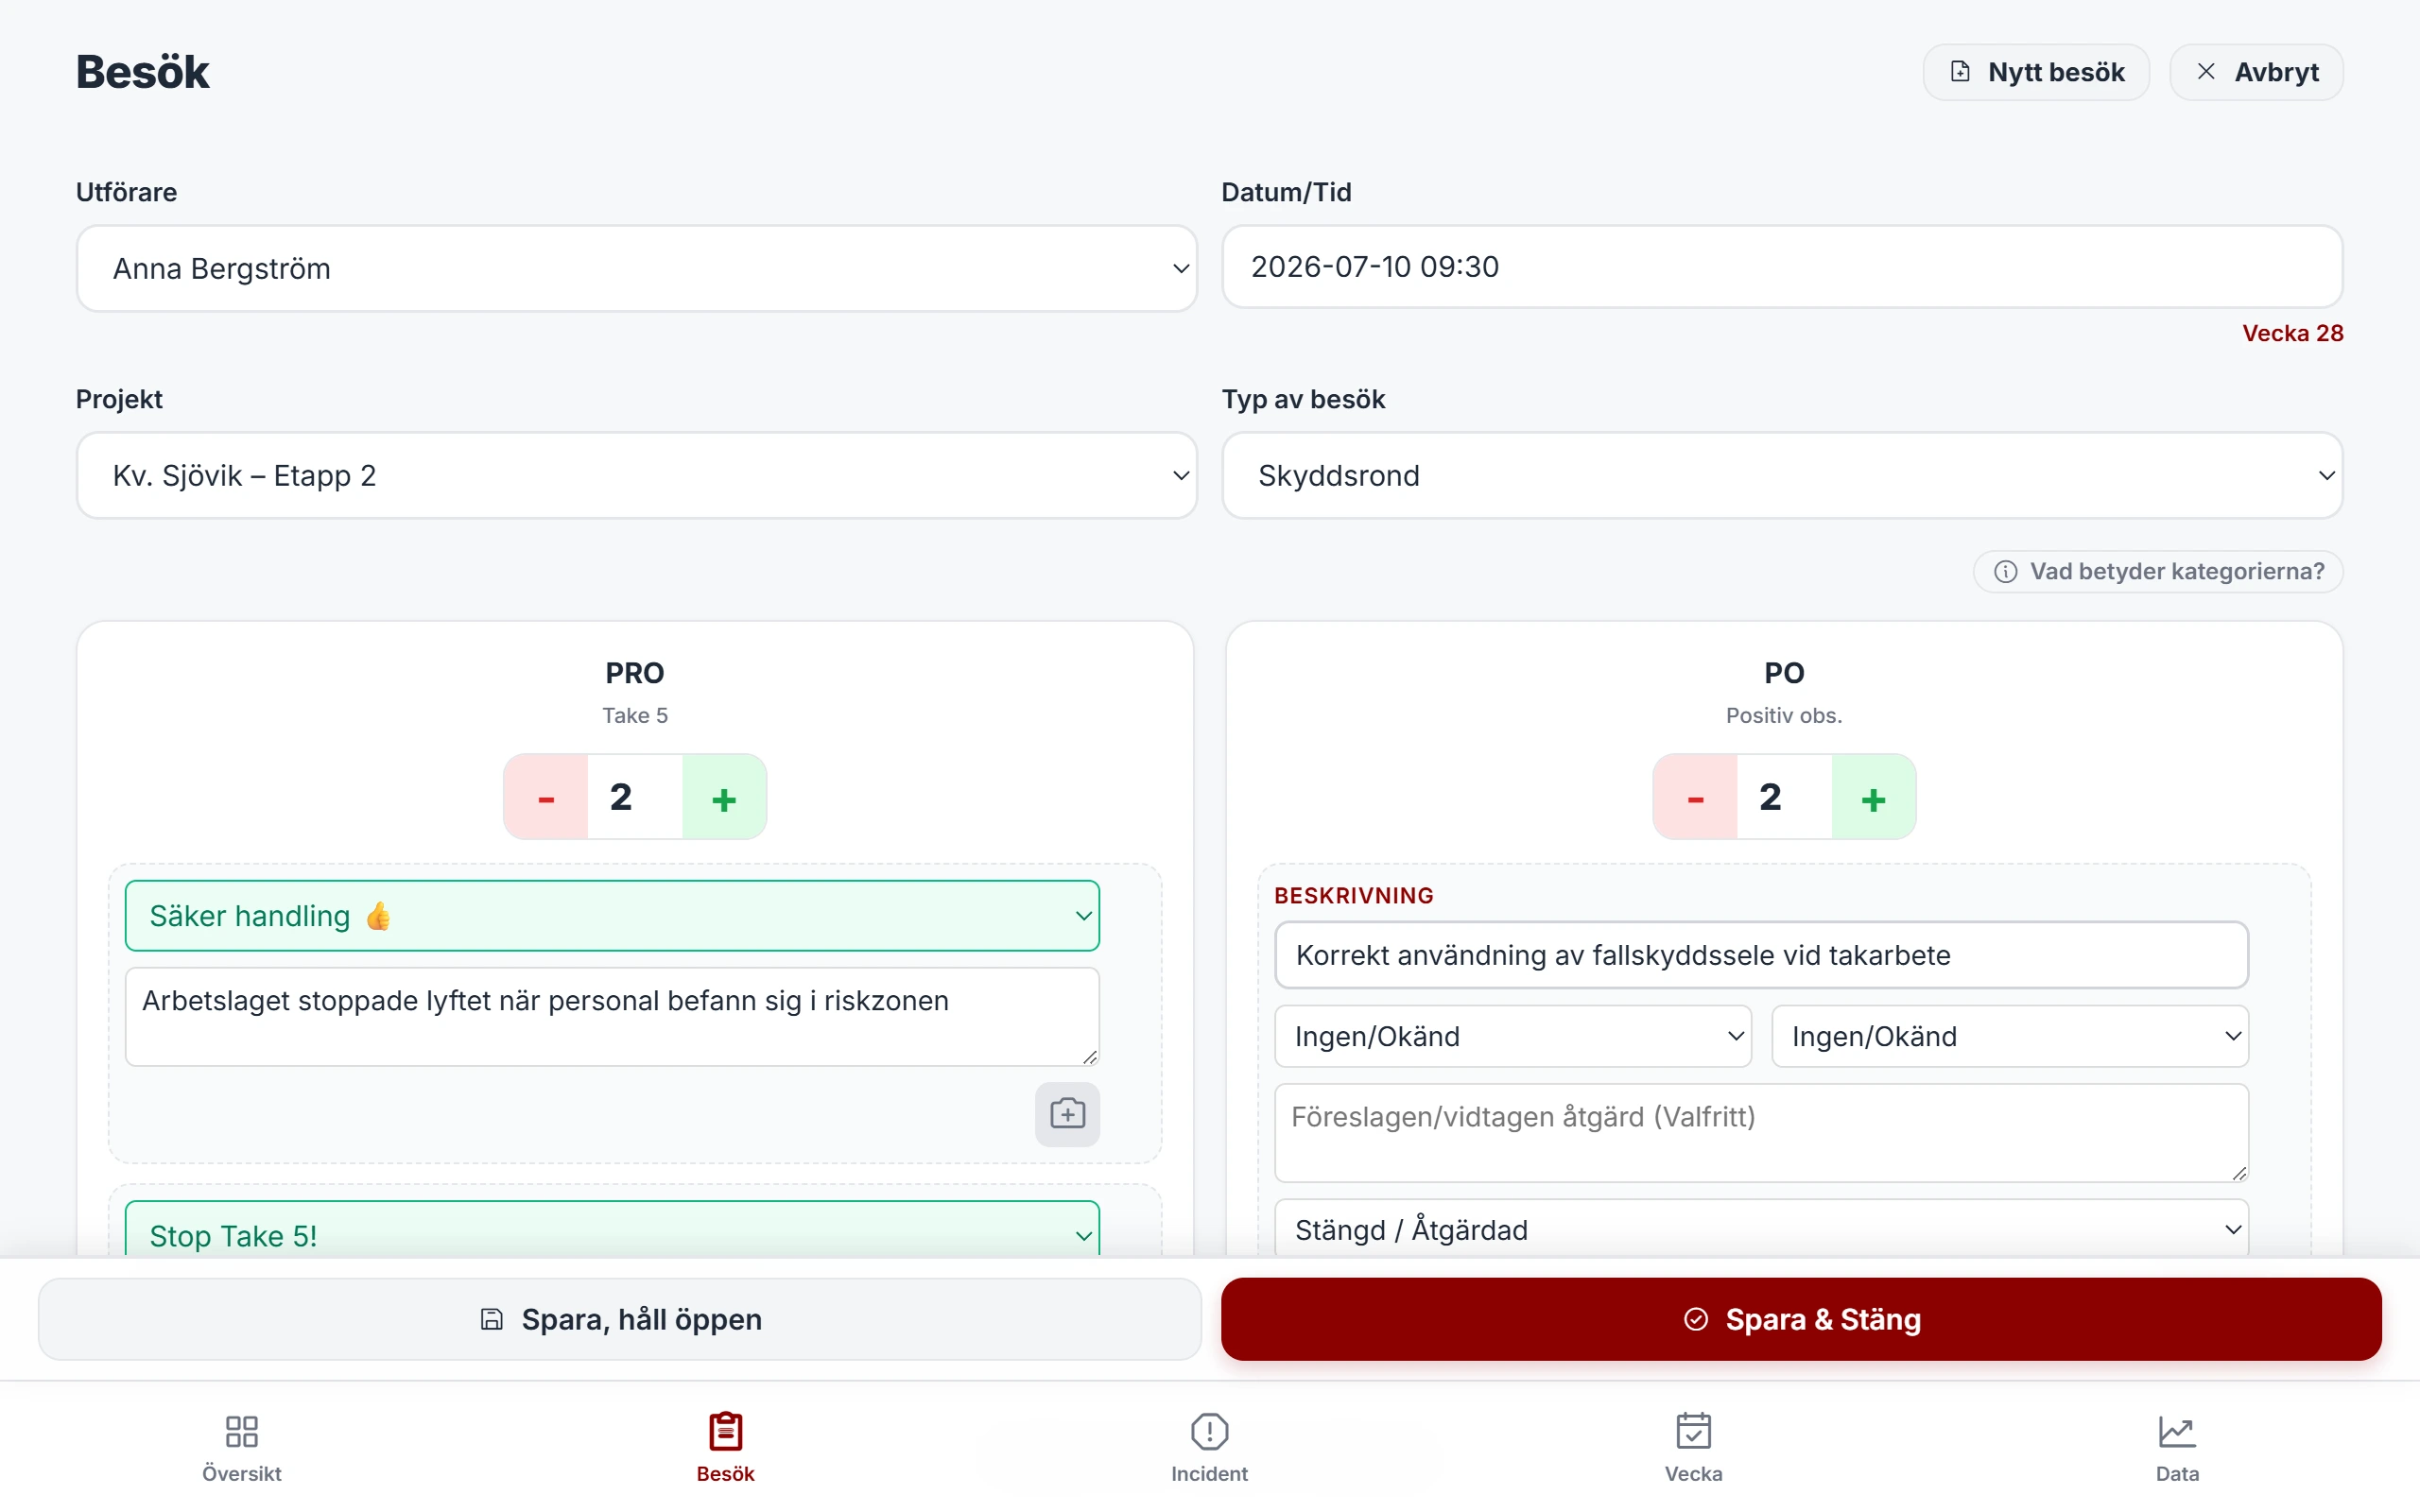The image size is (2420, 1512).
Task: Increase the PO Positiv obs. count
Action: 1873,797
